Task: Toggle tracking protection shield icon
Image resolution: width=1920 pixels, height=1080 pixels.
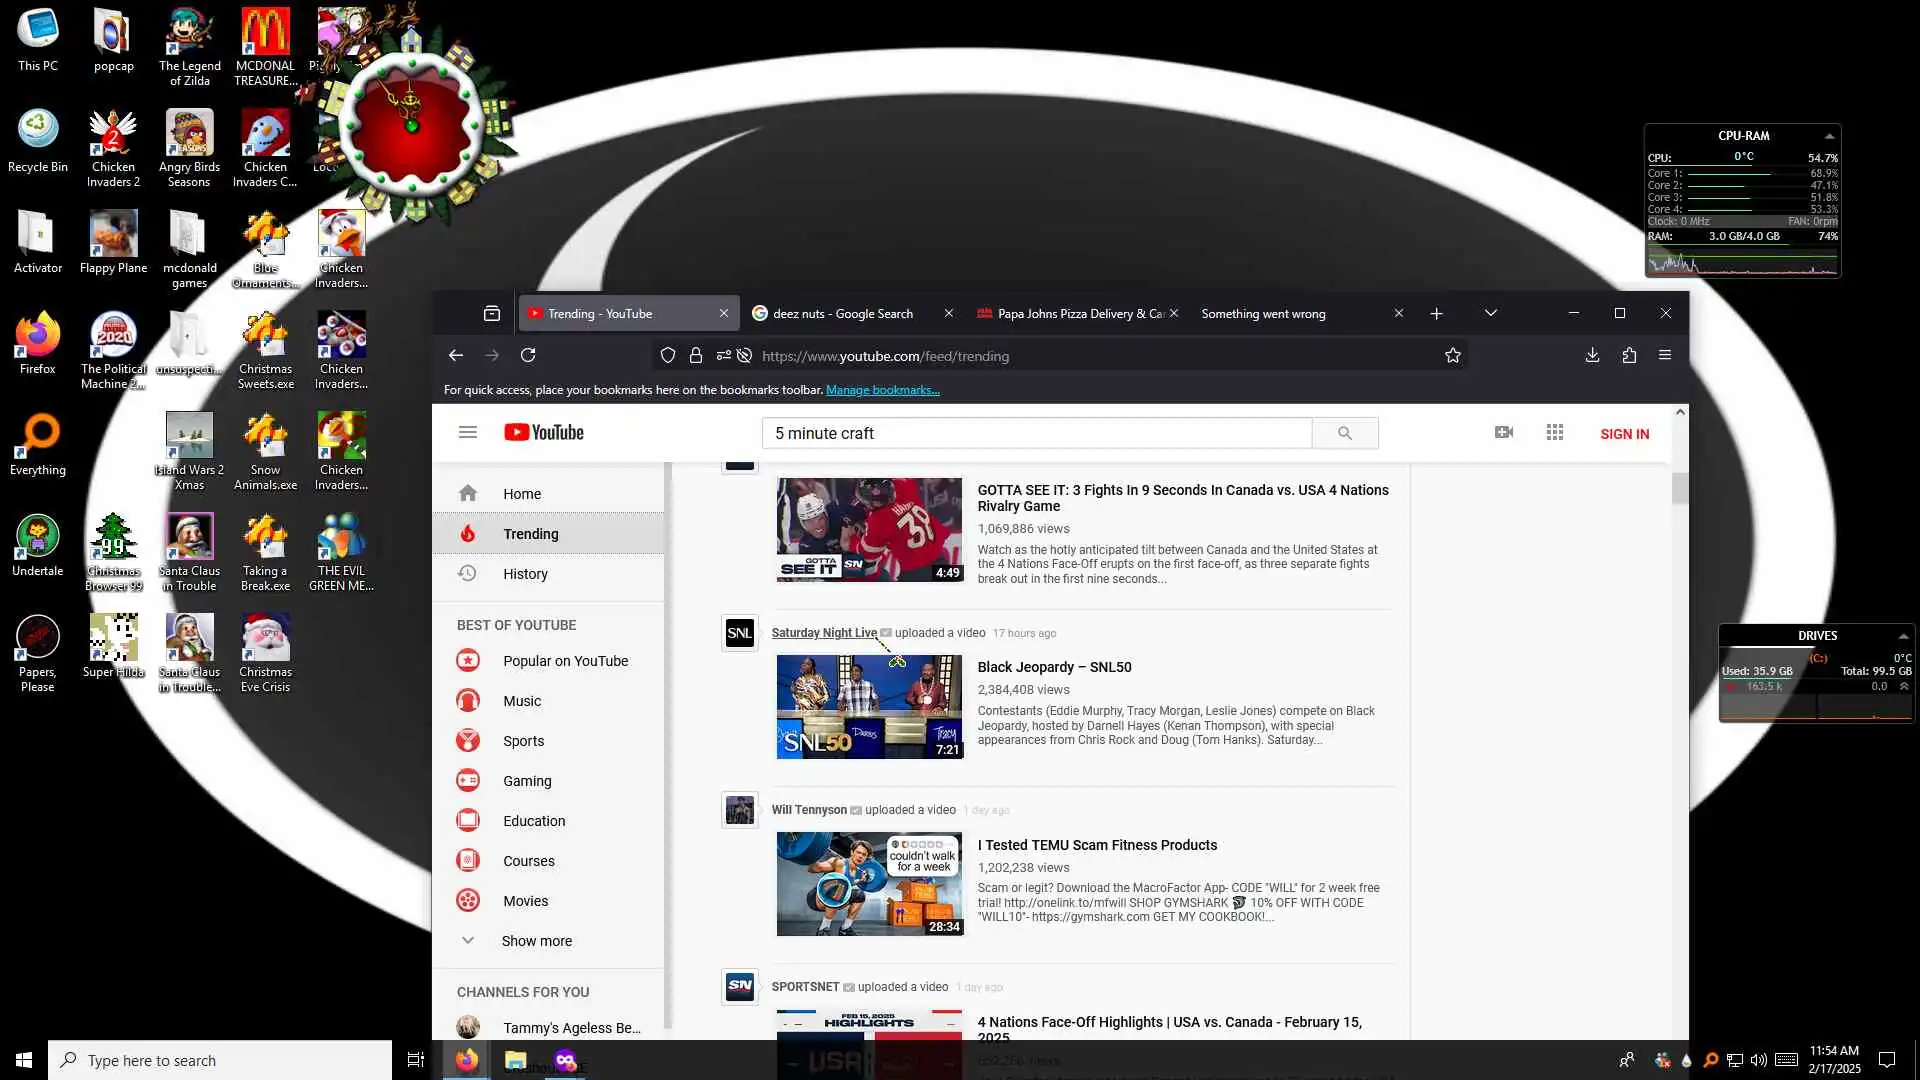Action: [x=668, y=355]
